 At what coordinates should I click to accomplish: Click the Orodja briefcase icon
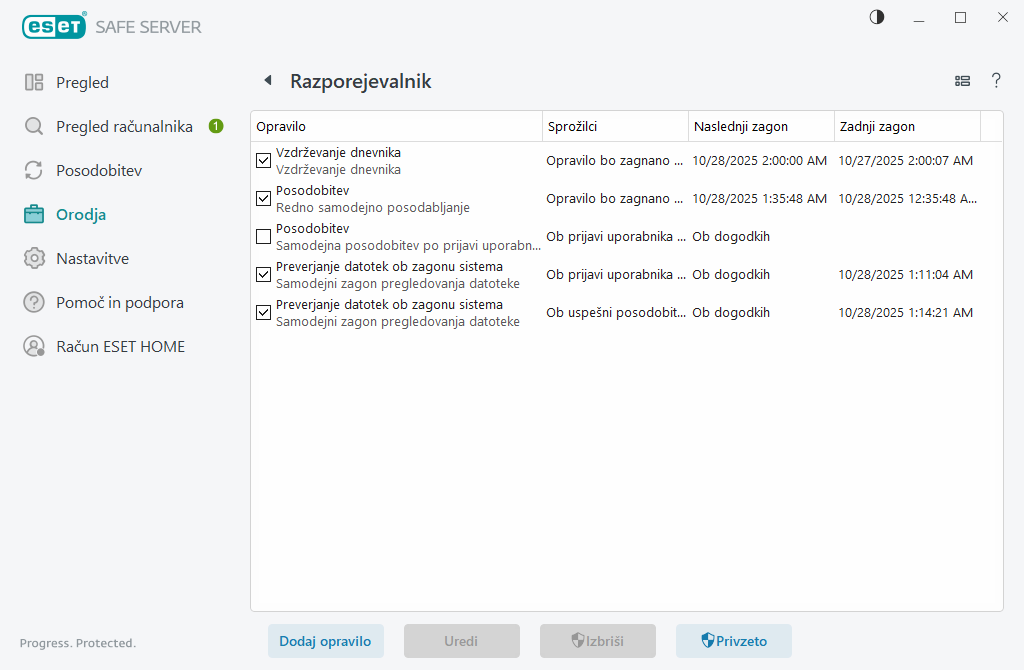(34, 214)
